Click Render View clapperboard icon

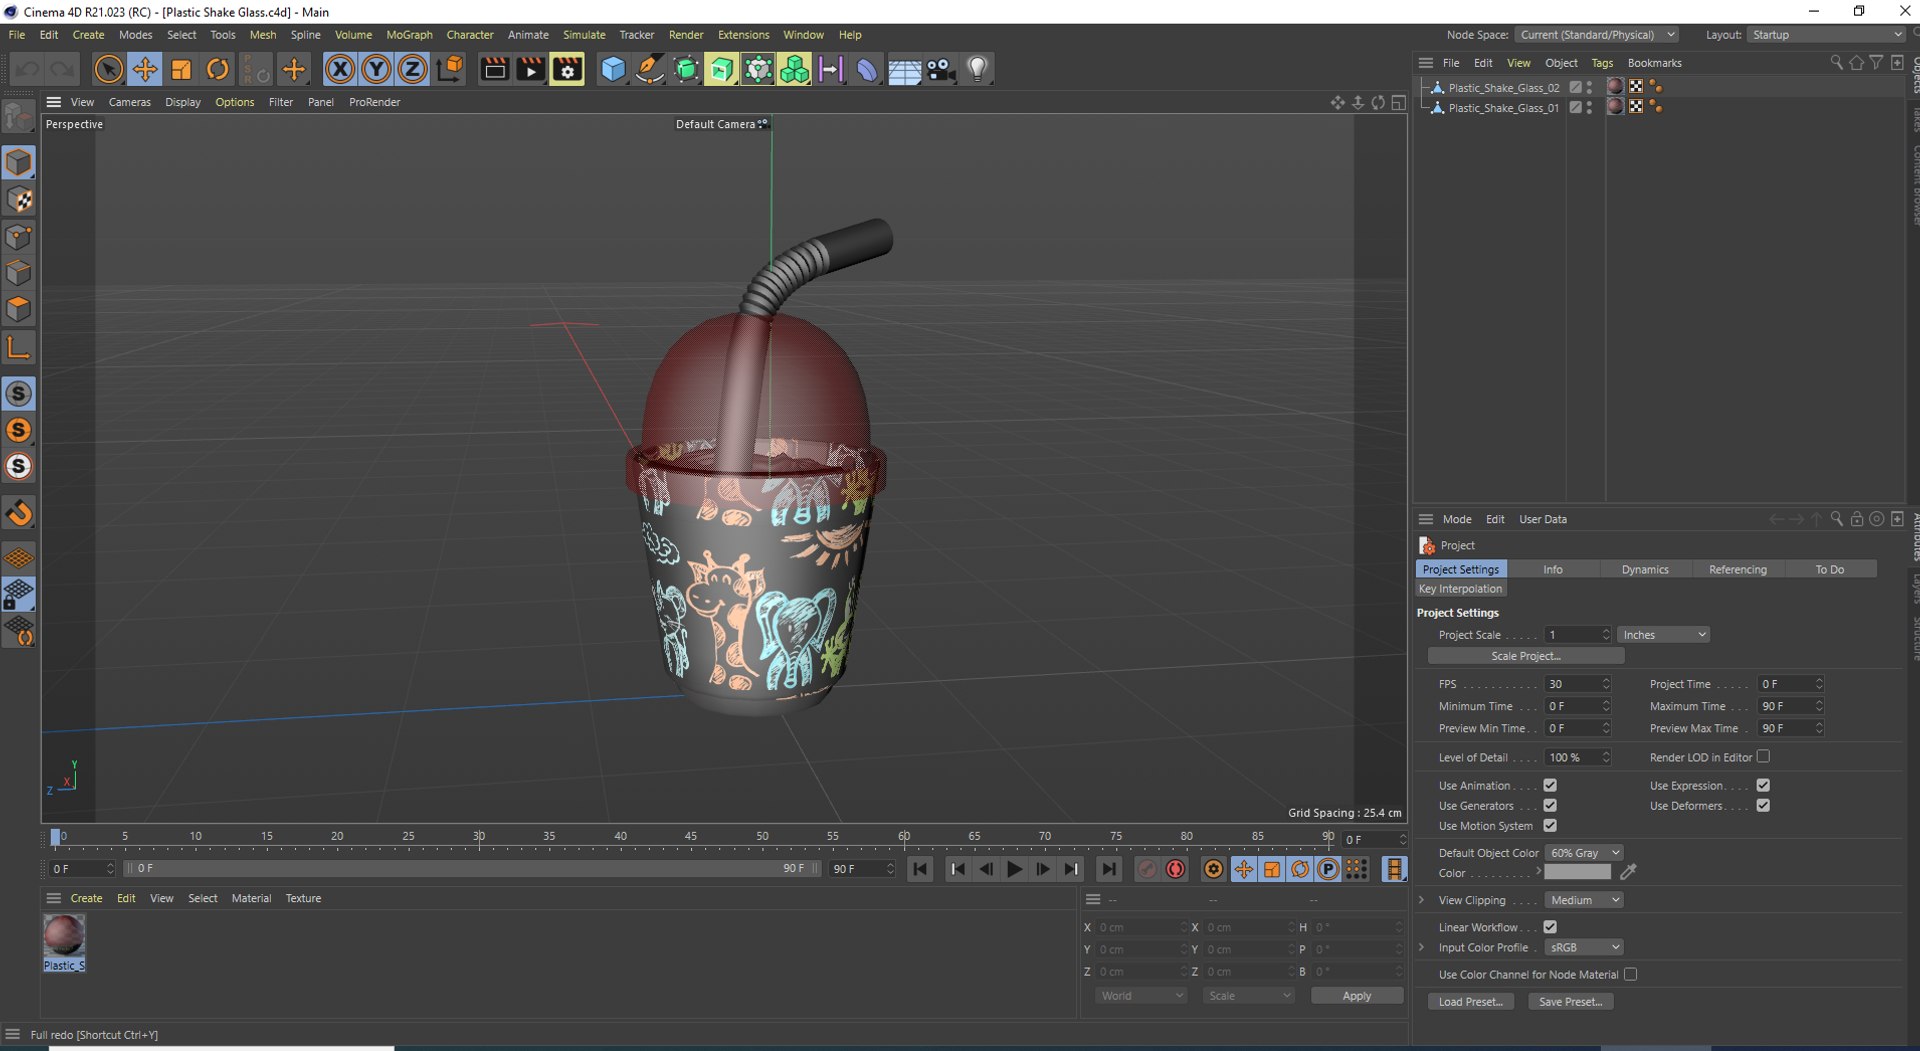494,69
